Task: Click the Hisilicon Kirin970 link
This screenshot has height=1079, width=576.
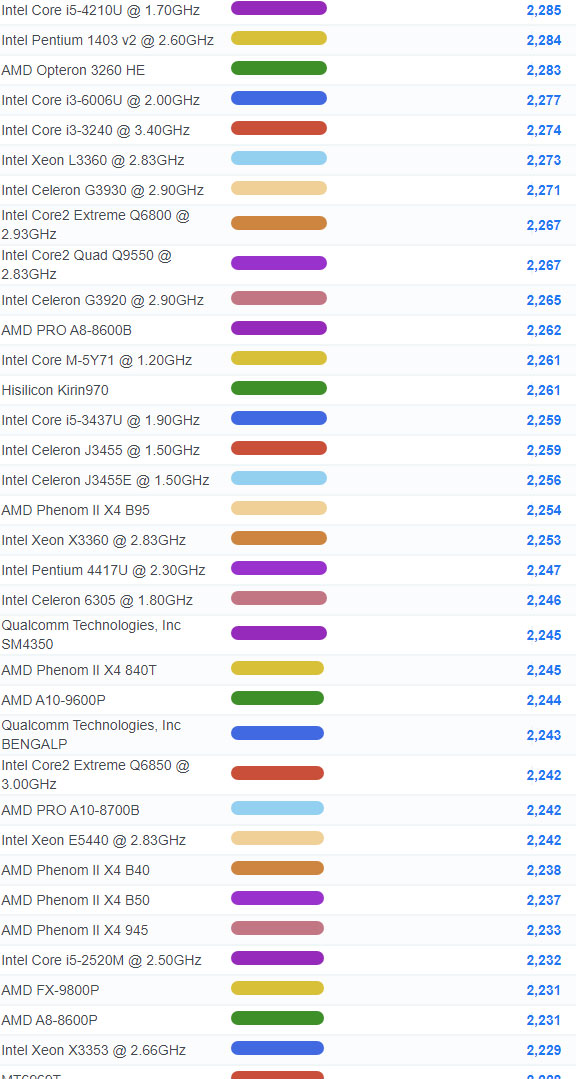Action: [x=55, y=390]
